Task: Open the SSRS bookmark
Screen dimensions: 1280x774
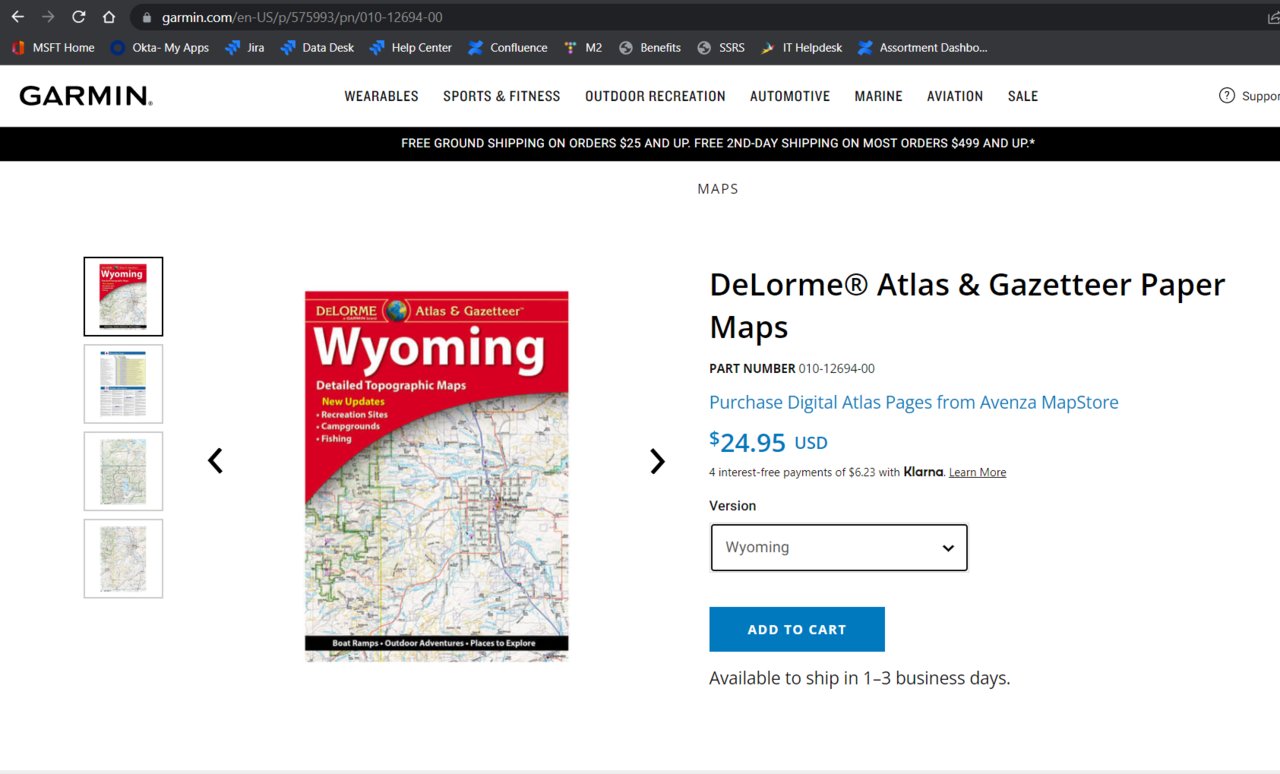Action: pyautogui.click(x=721, y=47)
